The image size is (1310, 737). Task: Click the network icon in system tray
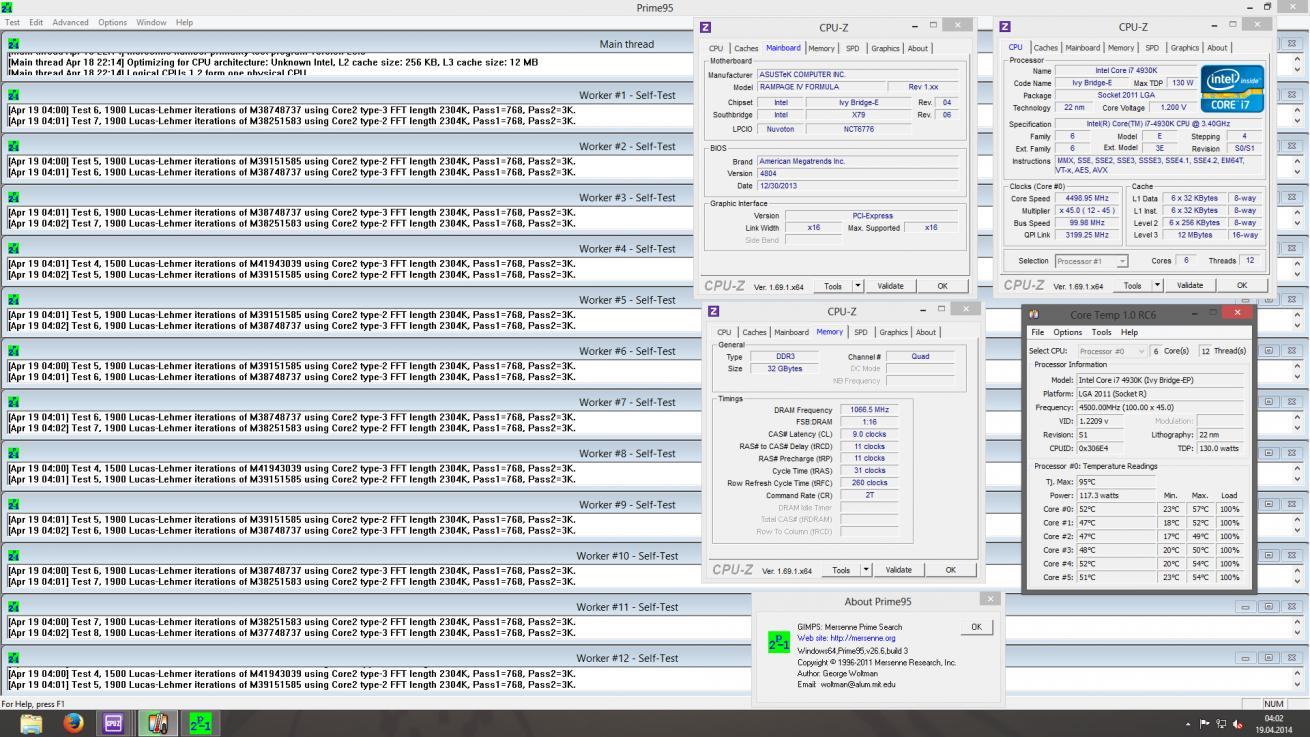point(1221,724)
